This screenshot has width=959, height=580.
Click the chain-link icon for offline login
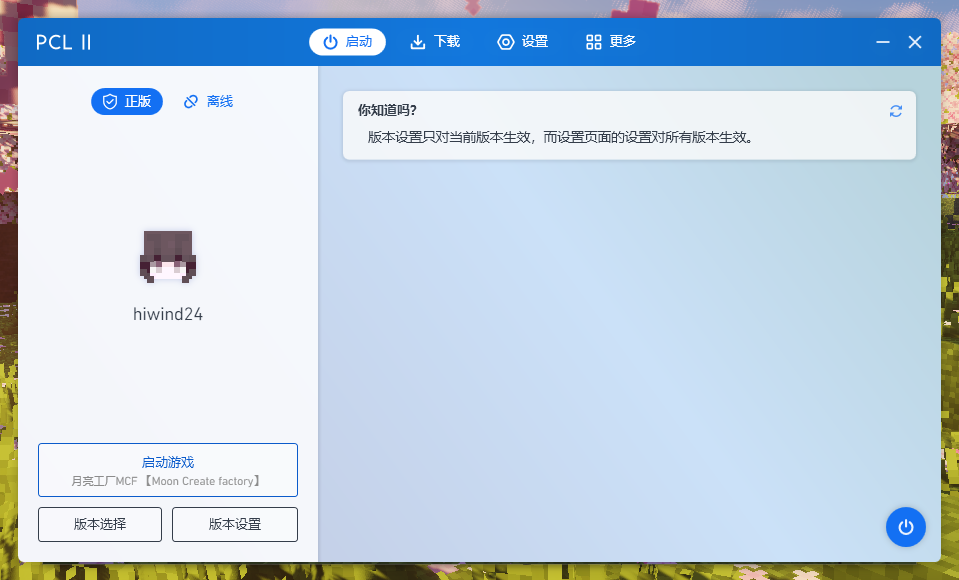coord(191,102)
